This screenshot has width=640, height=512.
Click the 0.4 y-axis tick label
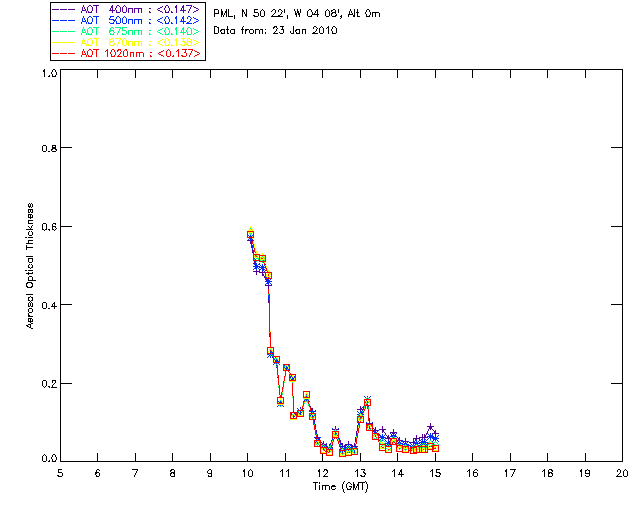point(49,305)
